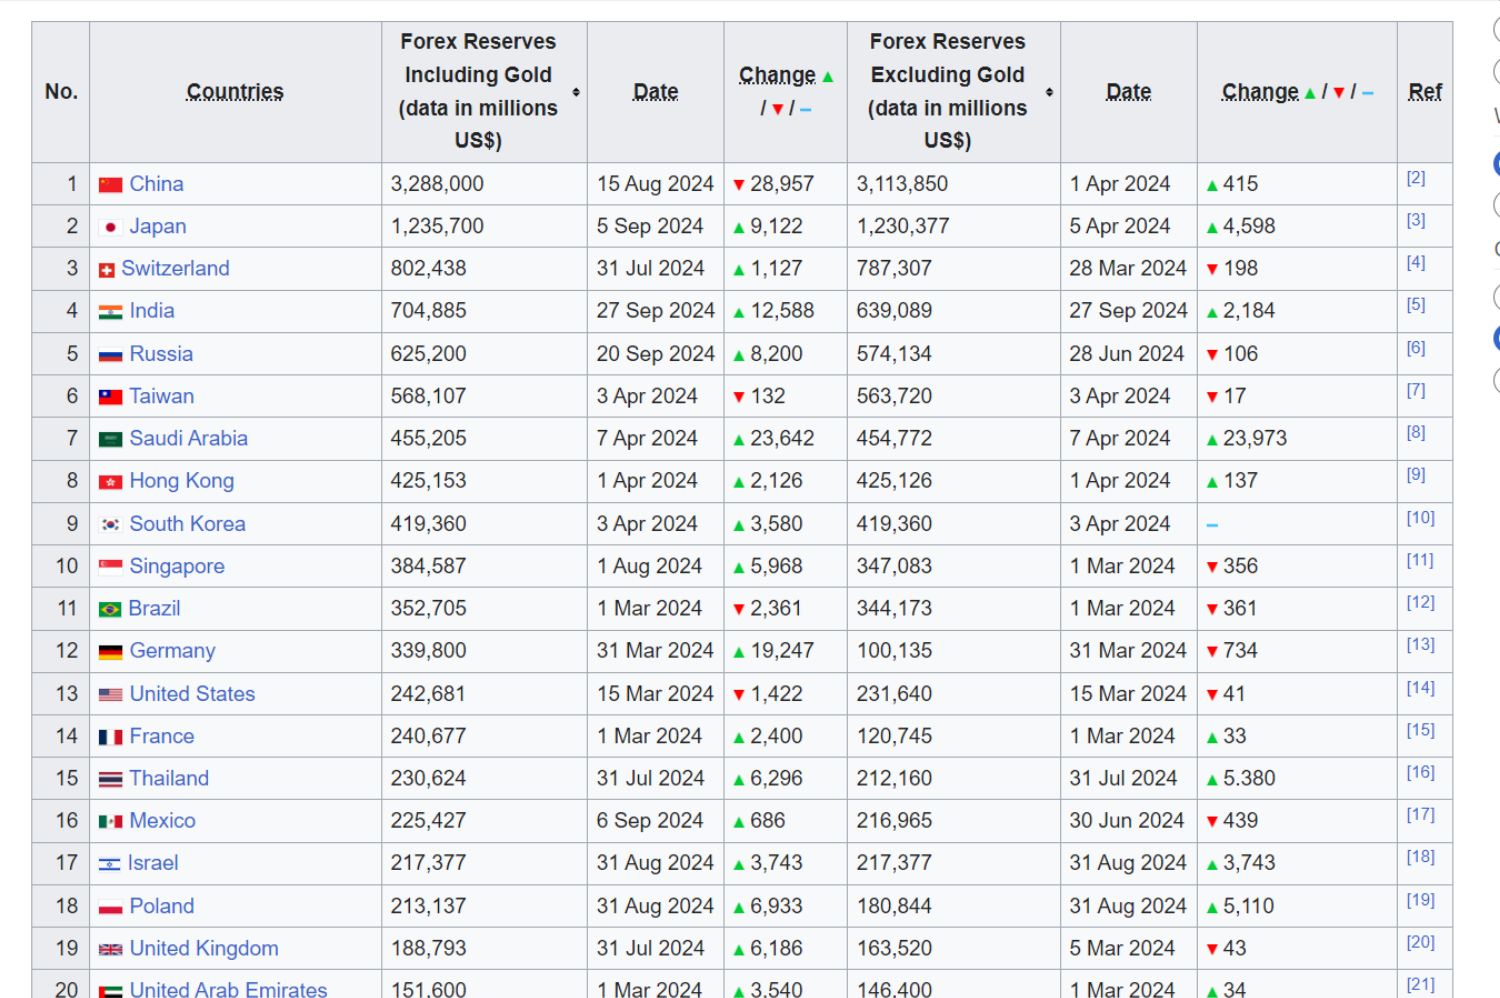Screen dimensions: 1500x998
Task: Open the Thailand country link
Action: click(x=169, y=778)
